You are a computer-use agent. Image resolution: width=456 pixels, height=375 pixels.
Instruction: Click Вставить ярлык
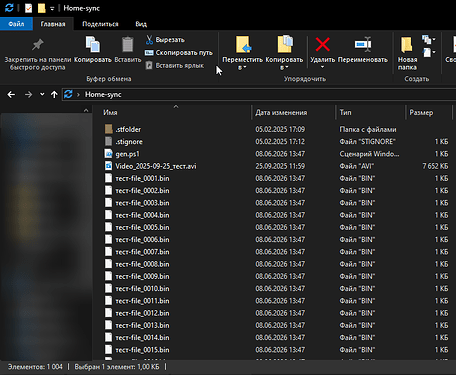pyautogui.click(x=175, y=65)
